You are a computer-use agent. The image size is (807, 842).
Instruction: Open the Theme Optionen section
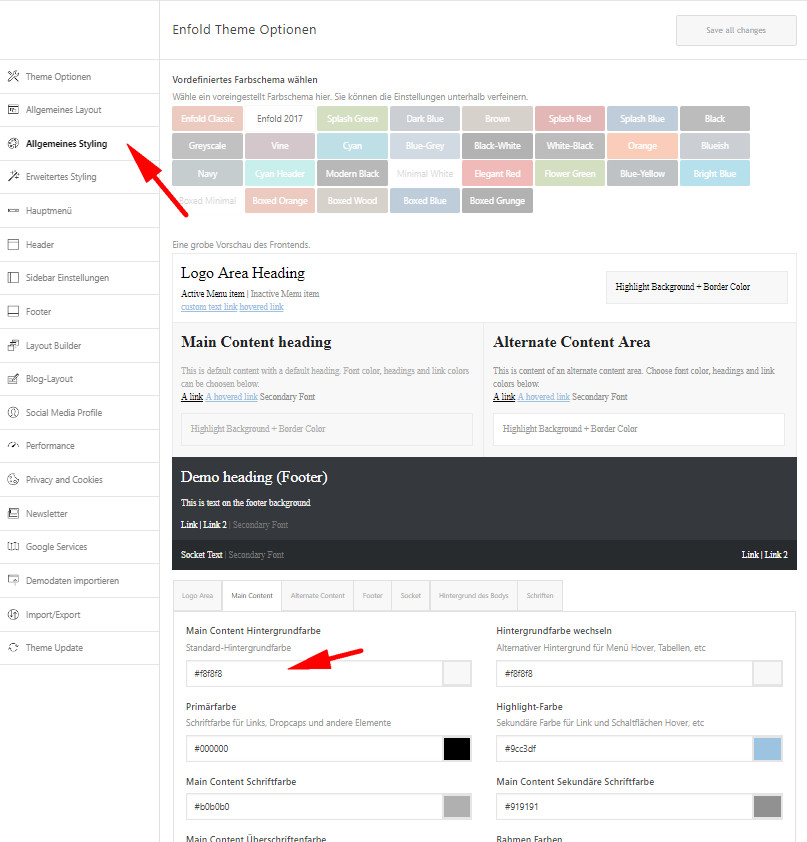pos(79,76)
